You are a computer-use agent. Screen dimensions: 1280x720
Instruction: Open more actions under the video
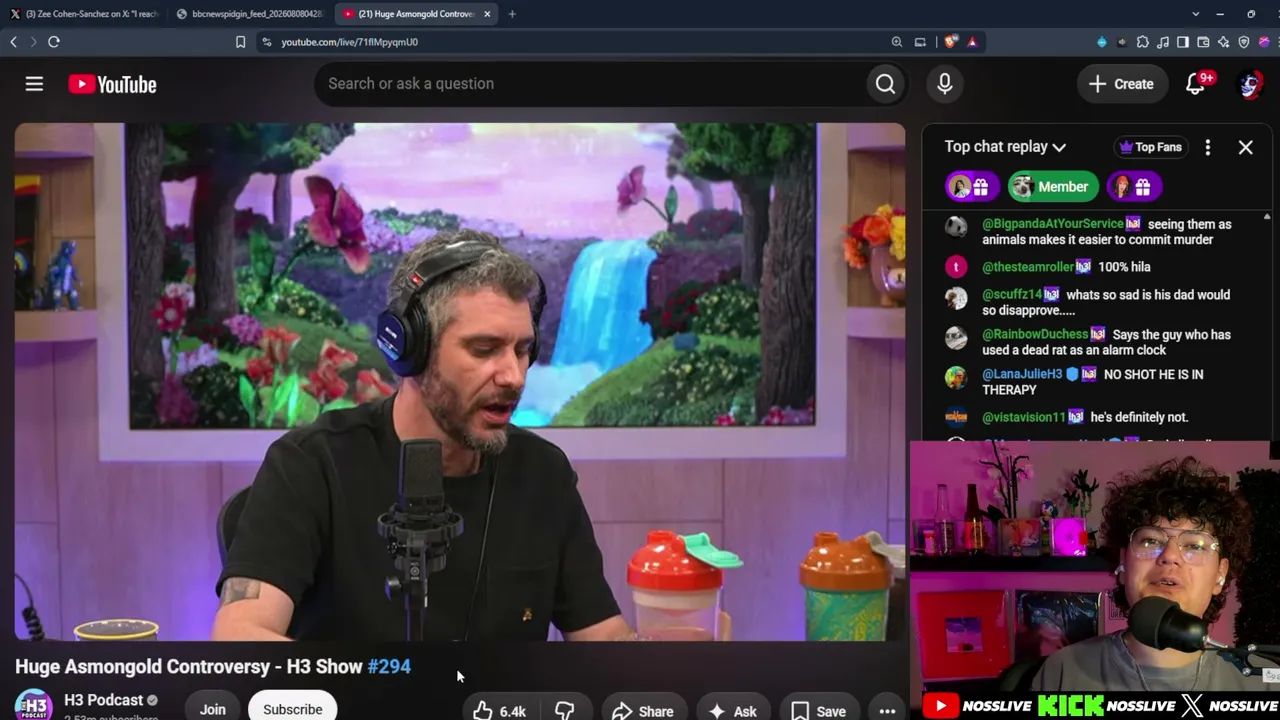point(887,711)
